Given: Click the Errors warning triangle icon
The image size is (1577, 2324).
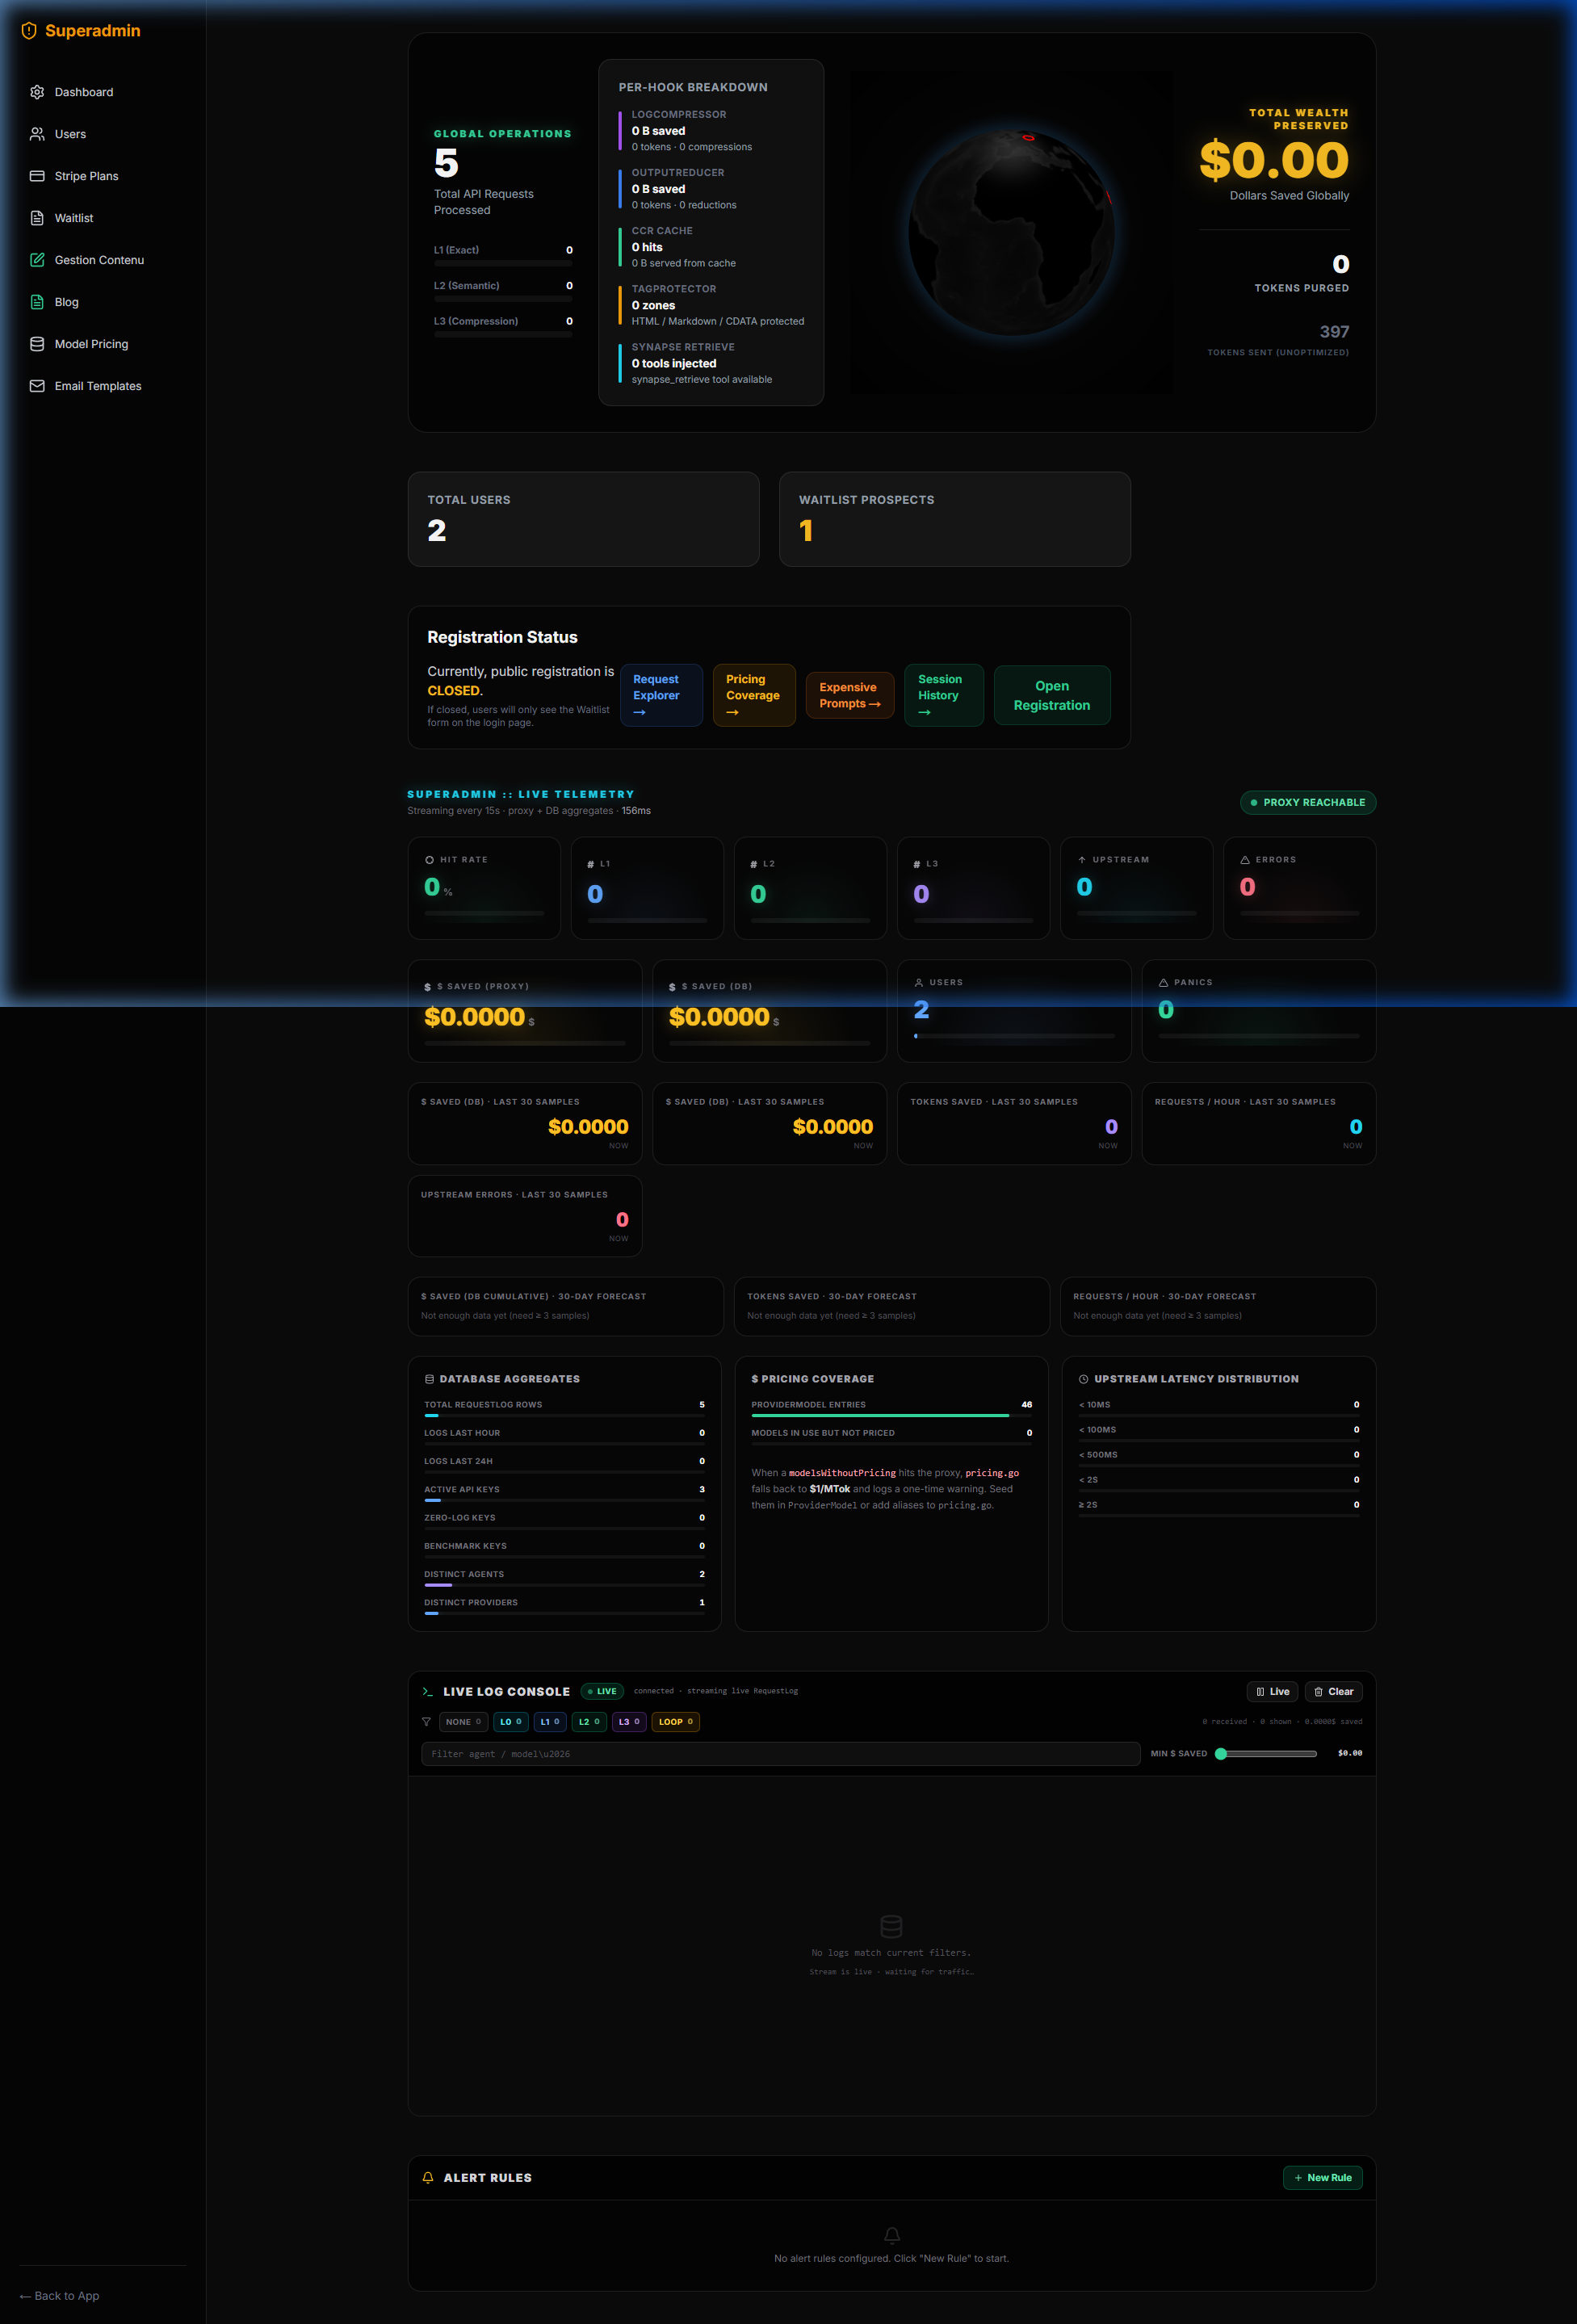Looking at the screenshot, I should click(x=1245, y=860).
